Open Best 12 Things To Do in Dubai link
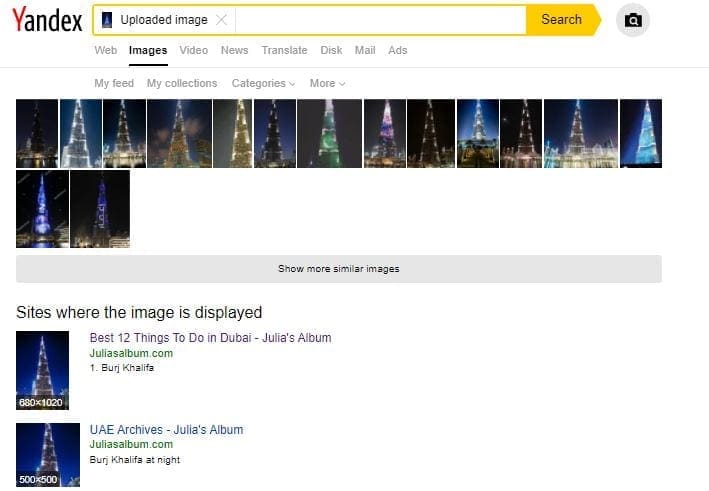 210,338
